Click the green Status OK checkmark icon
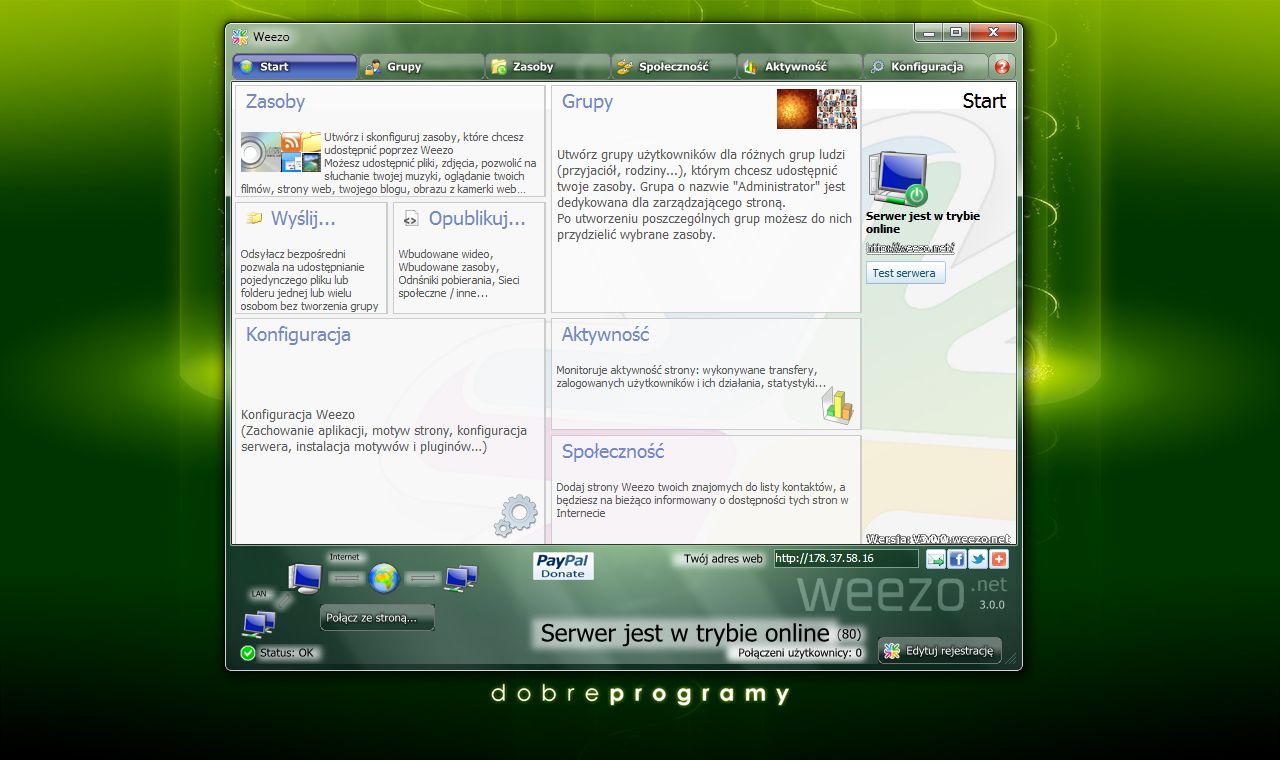 tap(248, 653)
